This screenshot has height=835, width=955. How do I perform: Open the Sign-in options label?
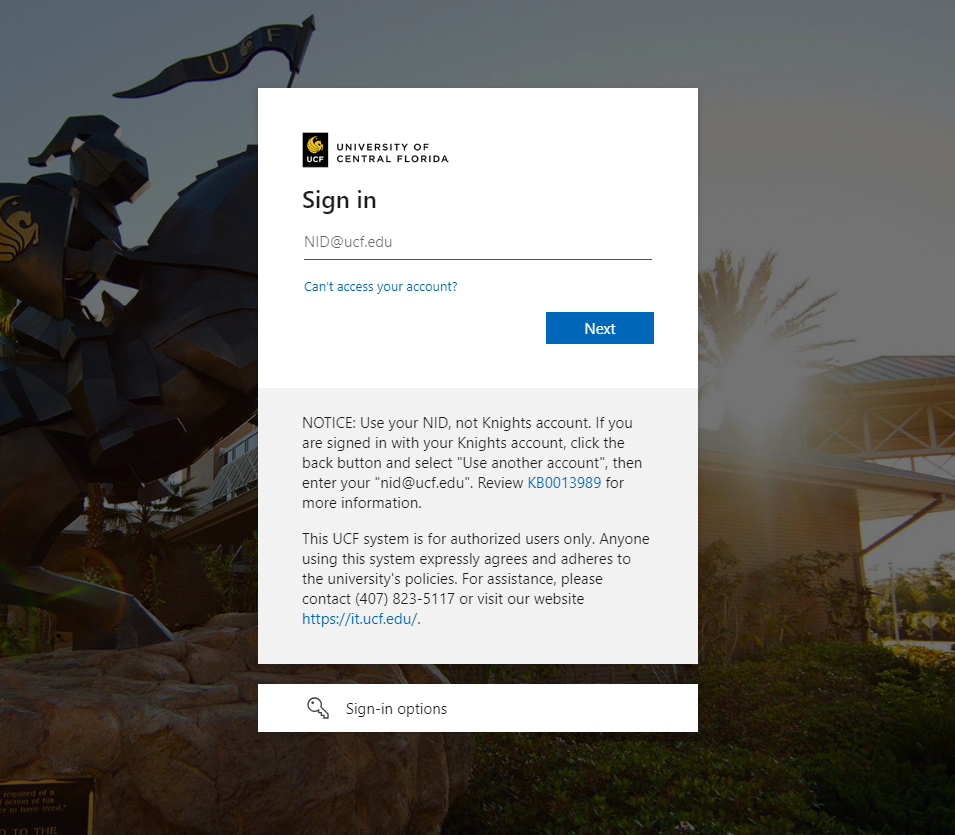click(396, 709)
